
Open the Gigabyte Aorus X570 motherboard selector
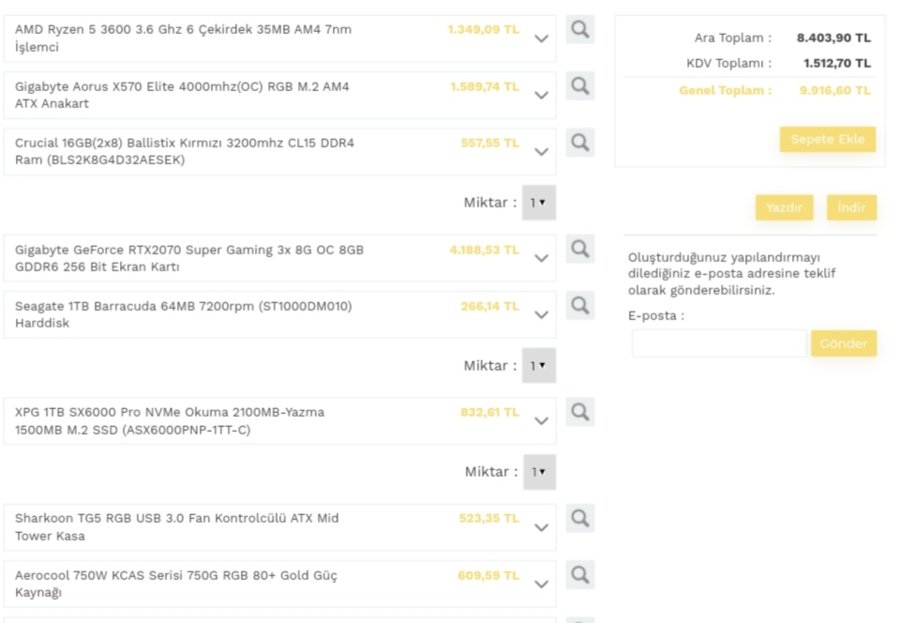[x=541, y=95]
